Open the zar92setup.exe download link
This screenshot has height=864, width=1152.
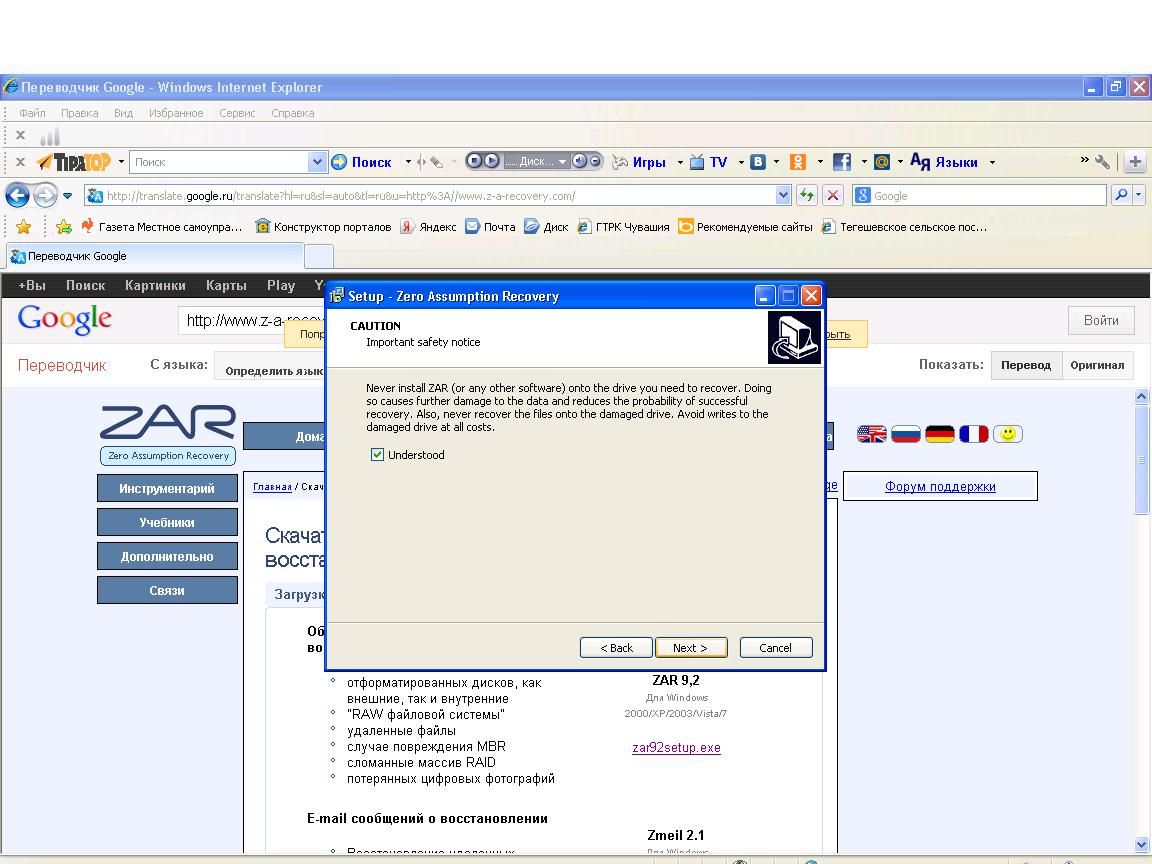click(676, 747)
